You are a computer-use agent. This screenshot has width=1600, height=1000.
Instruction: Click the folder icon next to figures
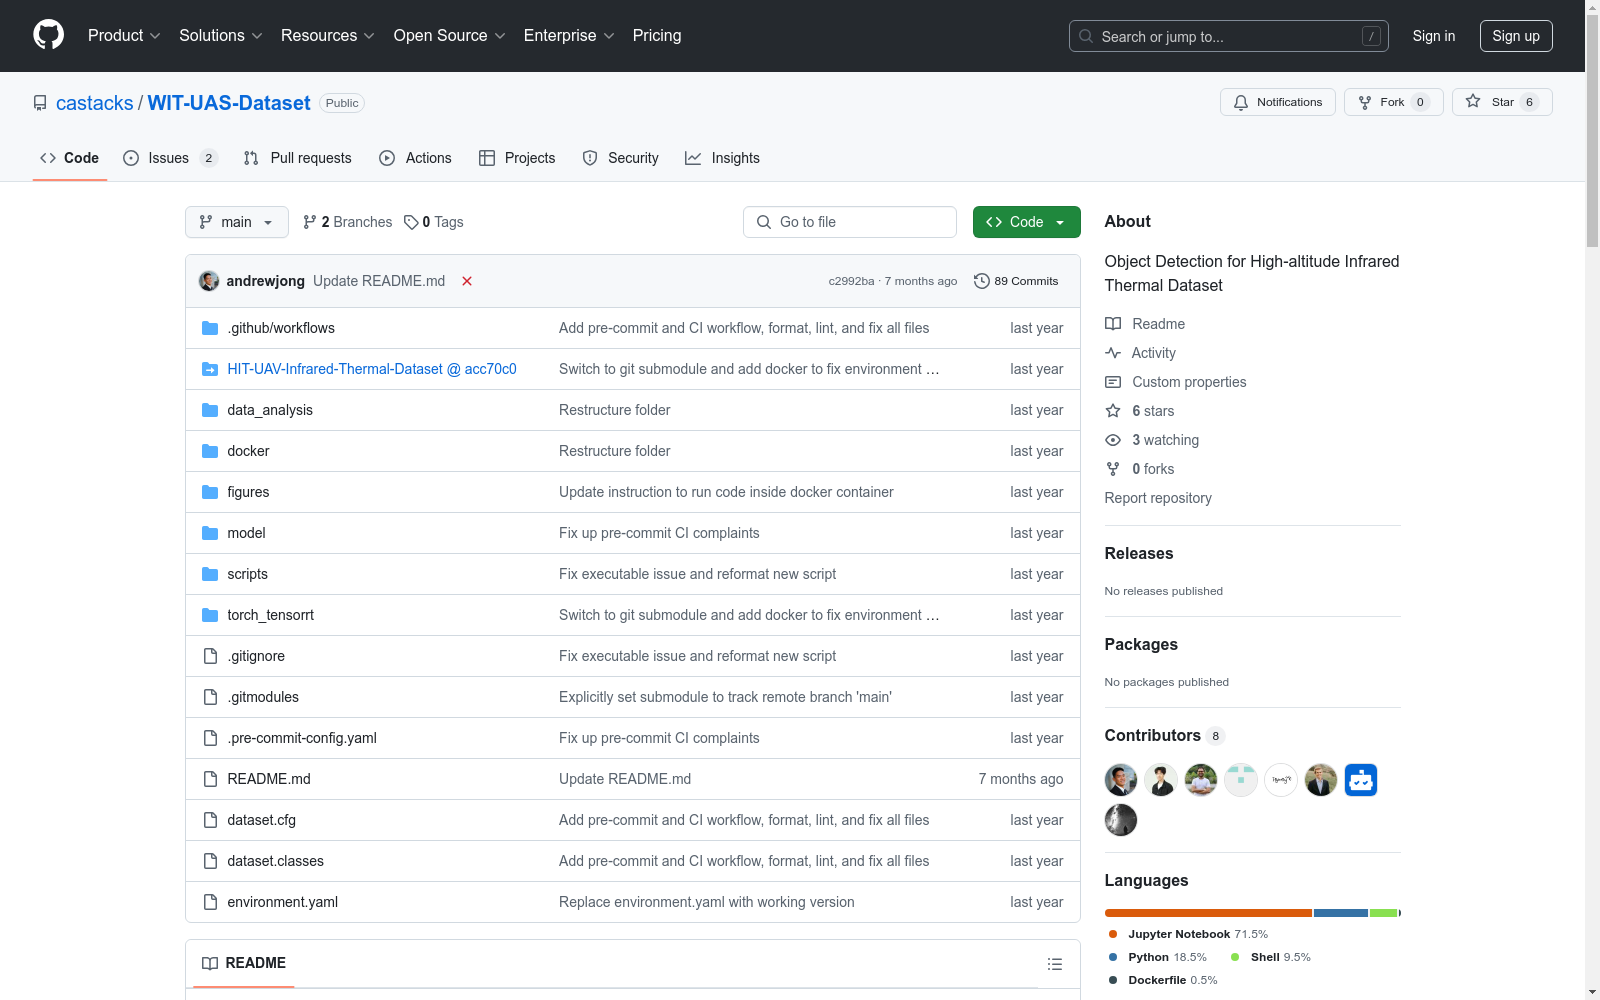210,492
